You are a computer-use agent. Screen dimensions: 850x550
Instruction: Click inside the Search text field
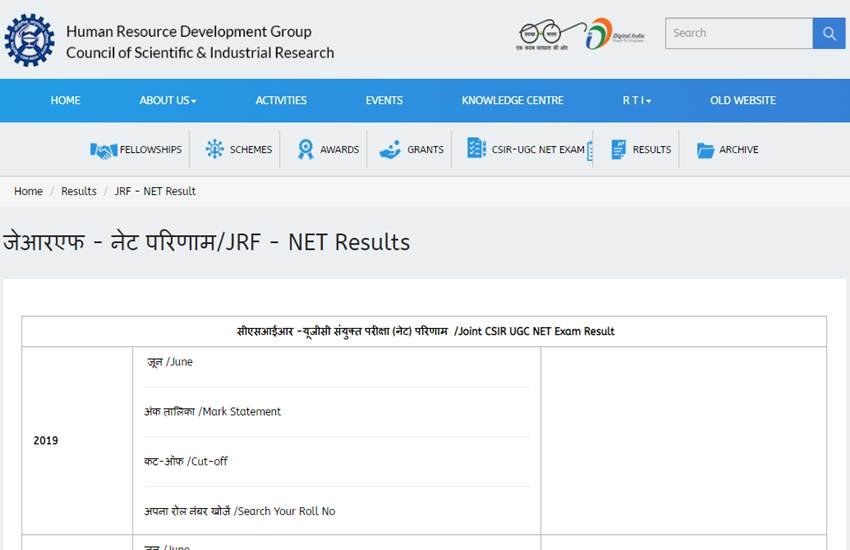click(x=738, y=33)
